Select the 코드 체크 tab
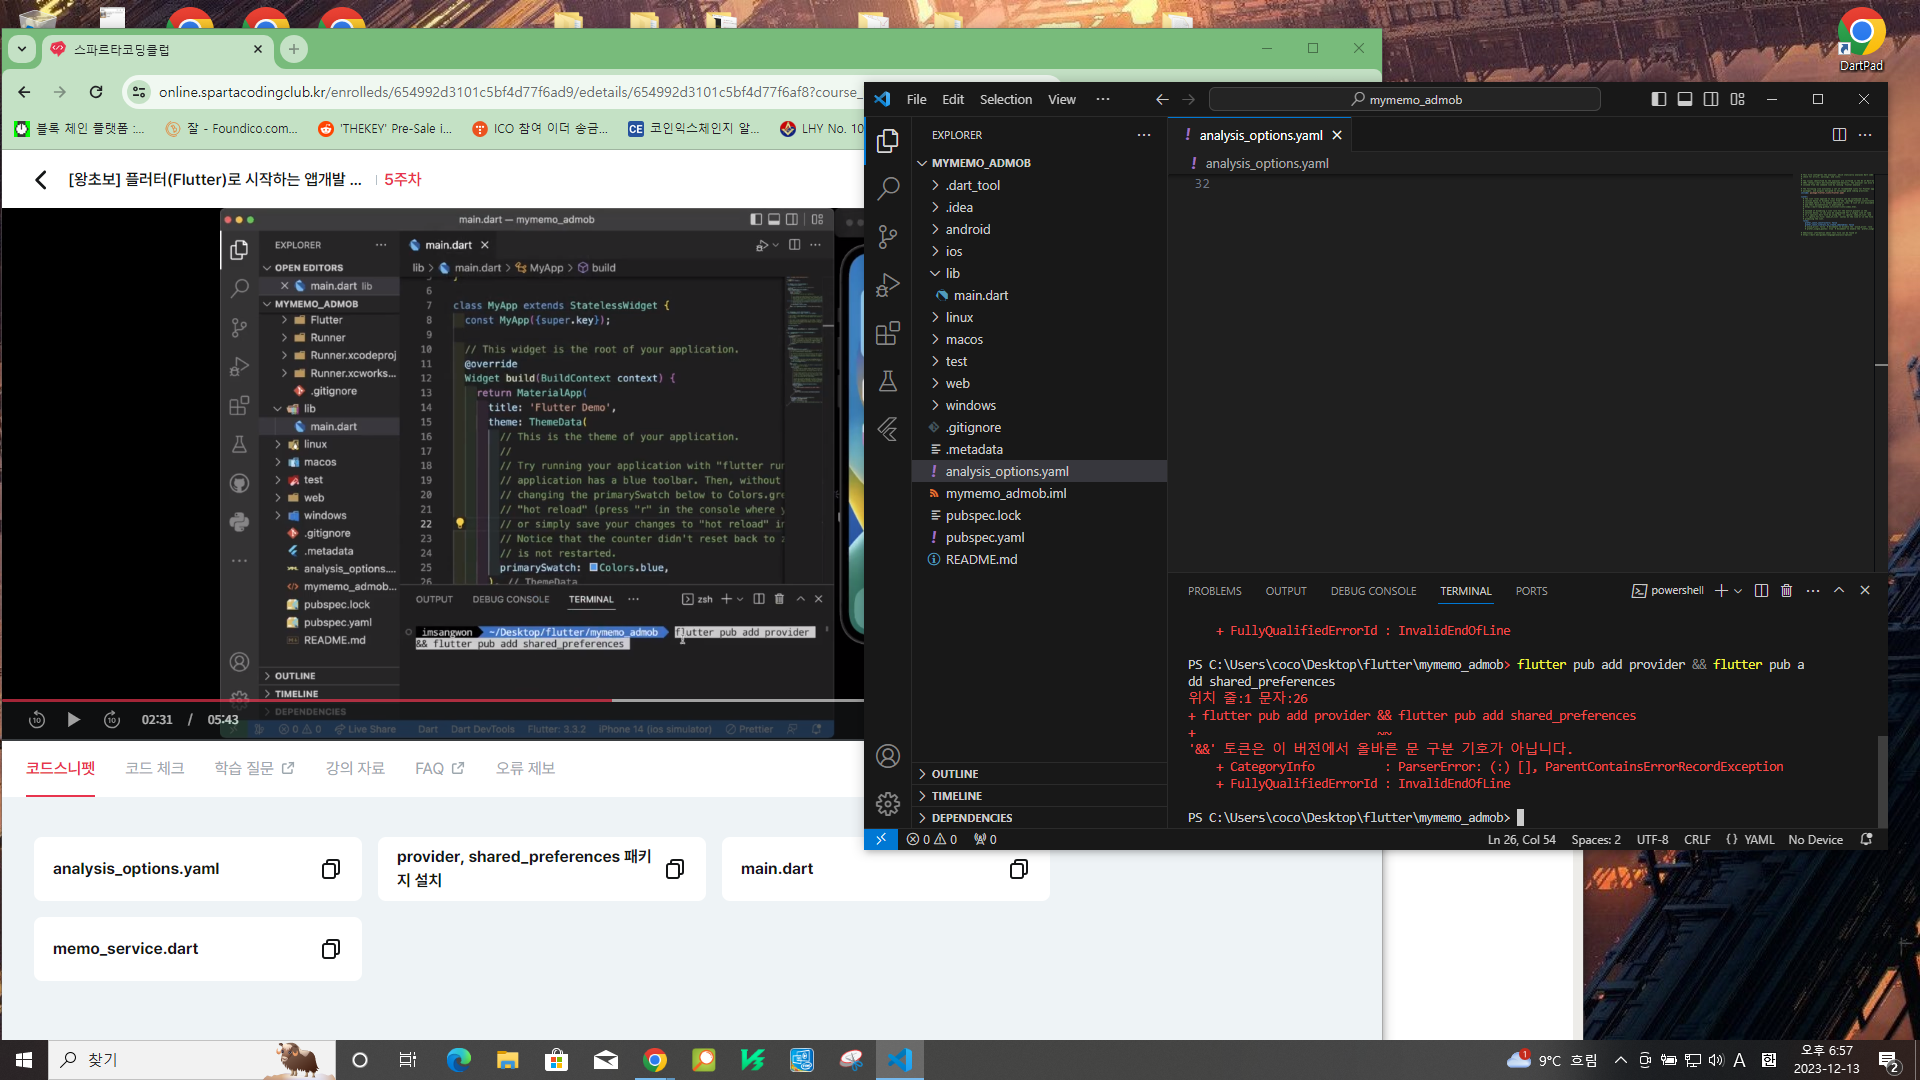The width and height of the screenshot is (1920, 1080). 155,768
